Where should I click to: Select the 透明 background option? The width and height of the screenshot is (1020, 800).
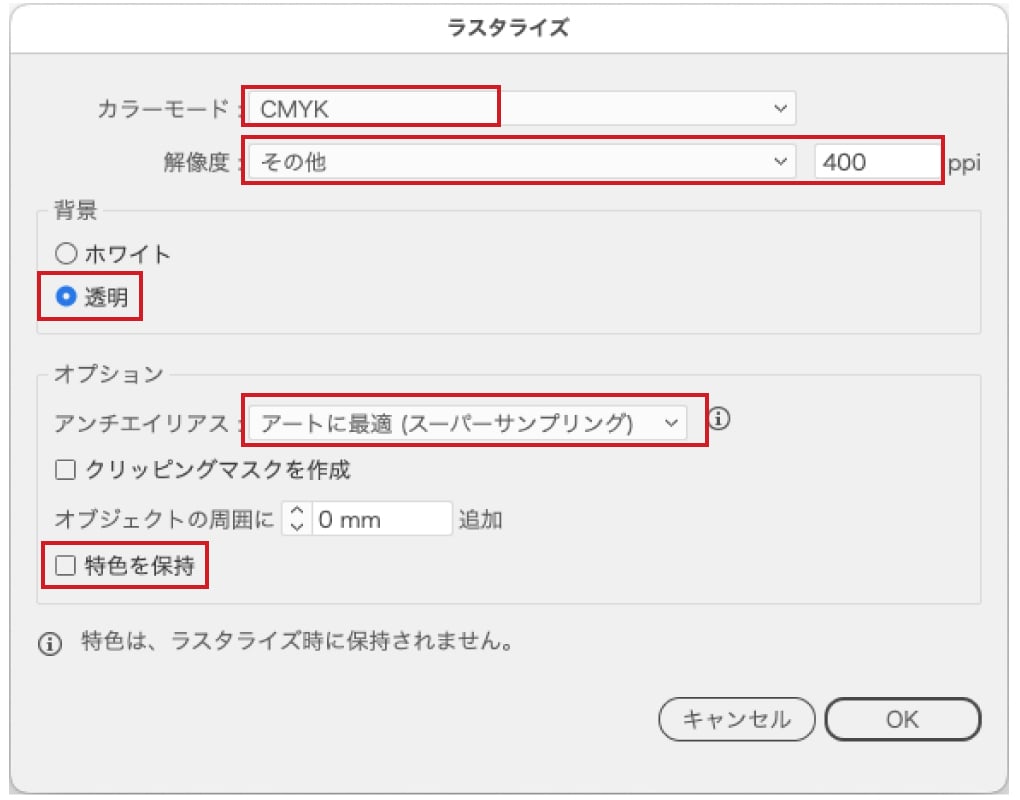pyautogui.click(x=66, y=296)
